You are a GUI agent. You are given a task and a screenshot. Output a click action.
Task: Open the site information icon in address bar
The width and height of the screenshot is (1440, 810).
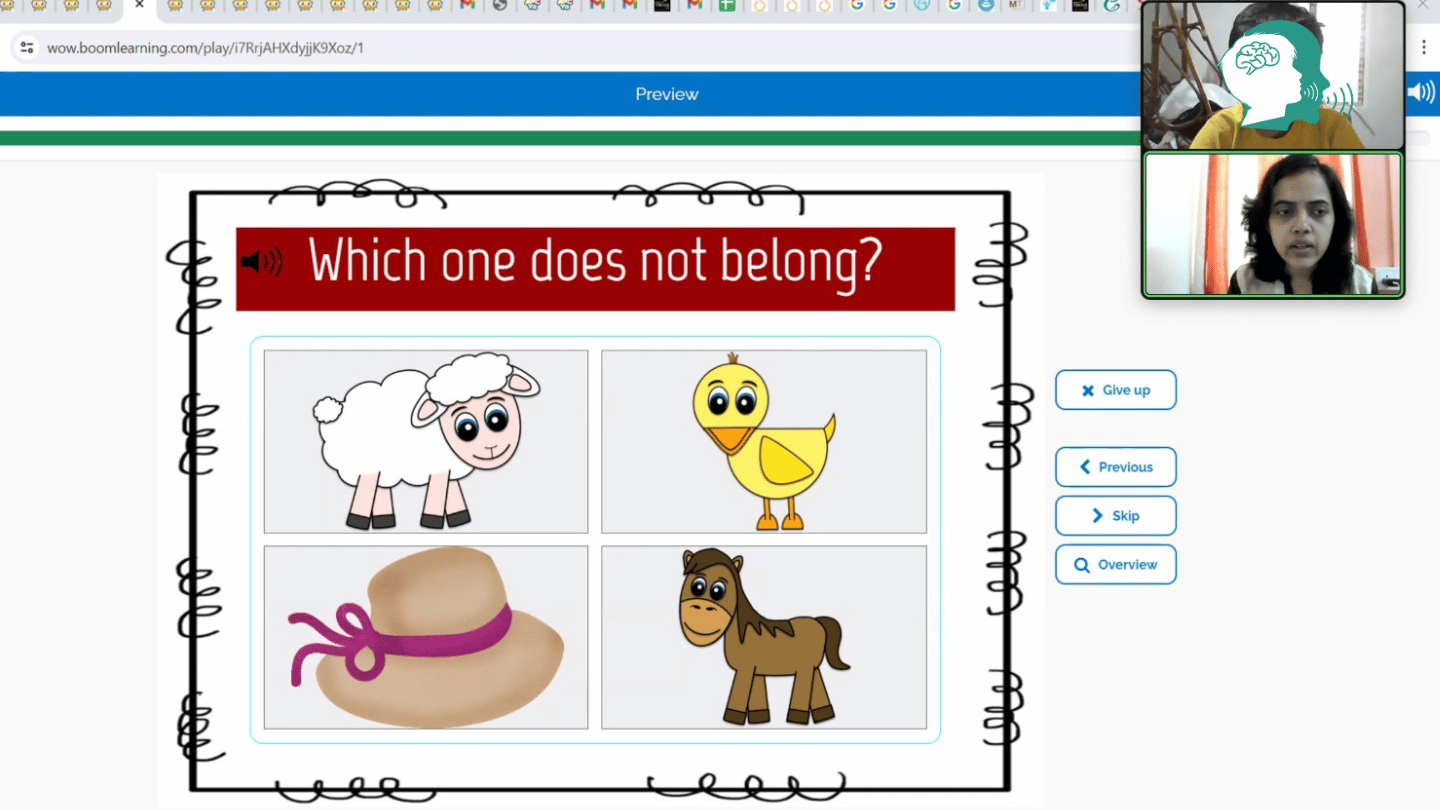[27, 47]
